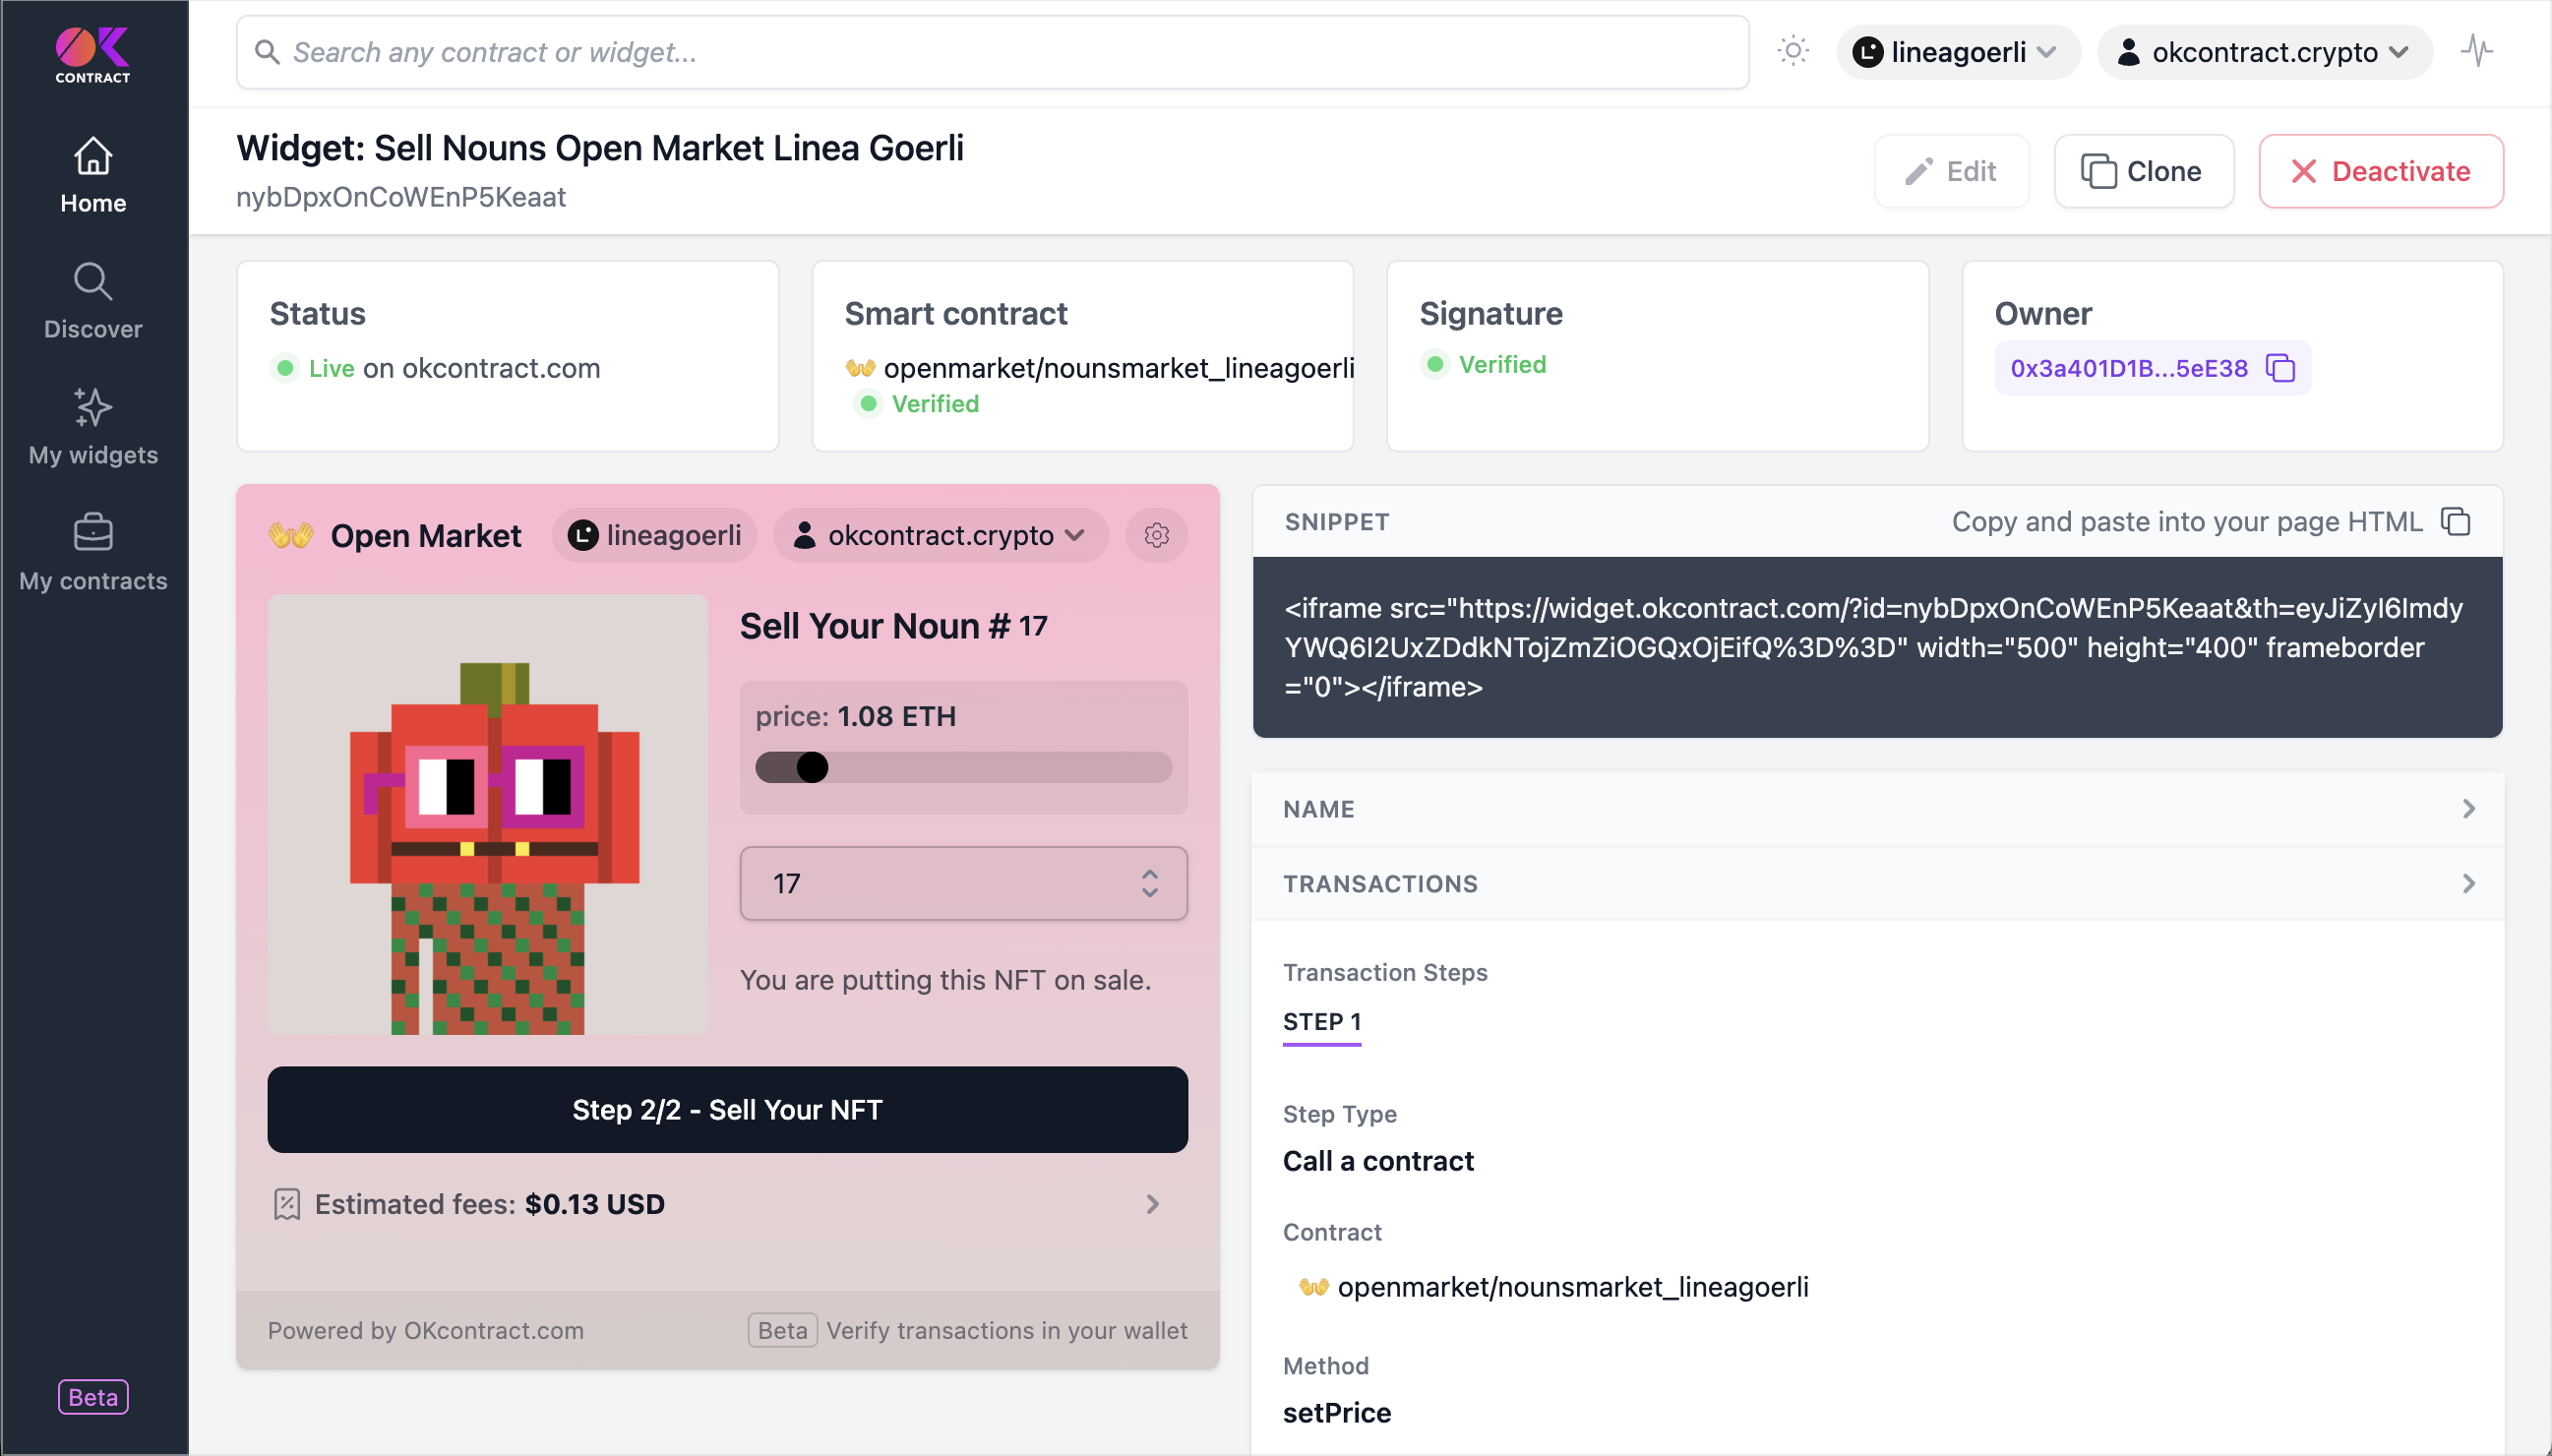2552x1456 pixels.
Task: Click the search magnifier icon
Action: [x=266, y=52]
